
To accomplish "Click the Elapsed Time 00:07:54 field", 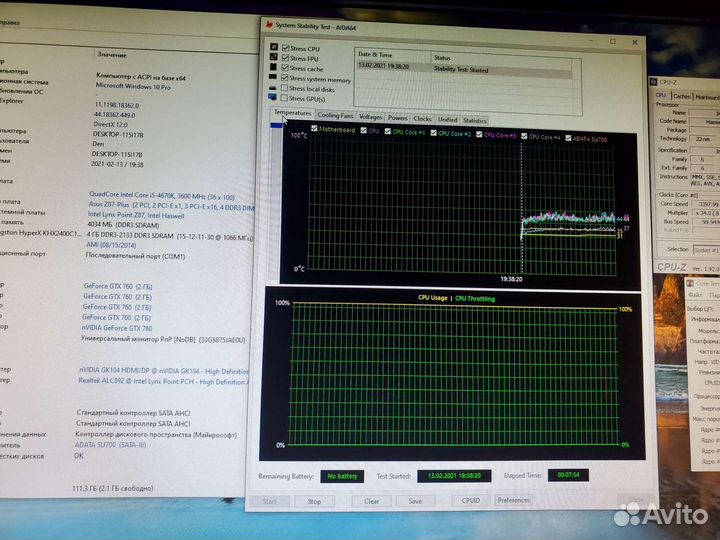I will [x=568, y=475].
